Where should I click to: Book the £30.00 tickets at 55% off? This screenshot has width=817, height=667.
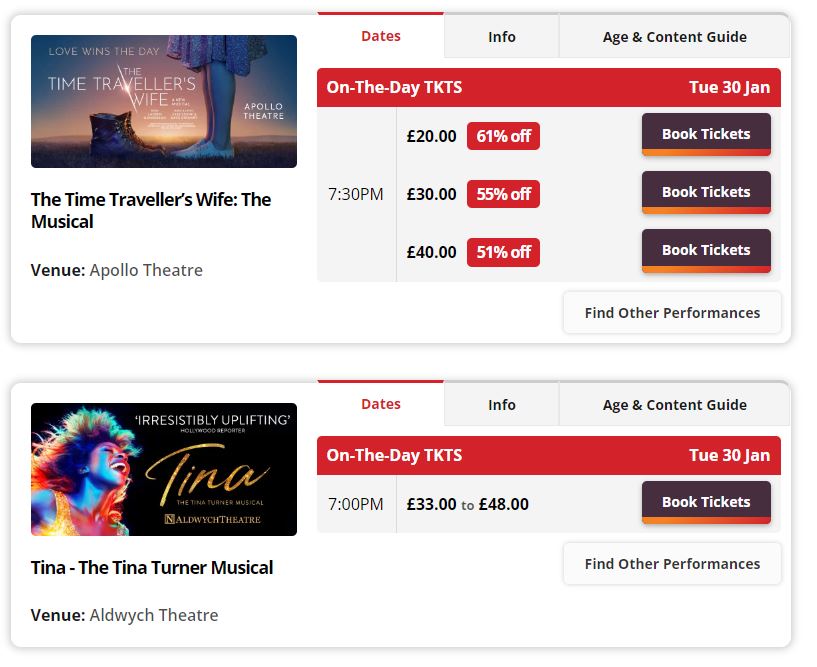tap(706, 192)
